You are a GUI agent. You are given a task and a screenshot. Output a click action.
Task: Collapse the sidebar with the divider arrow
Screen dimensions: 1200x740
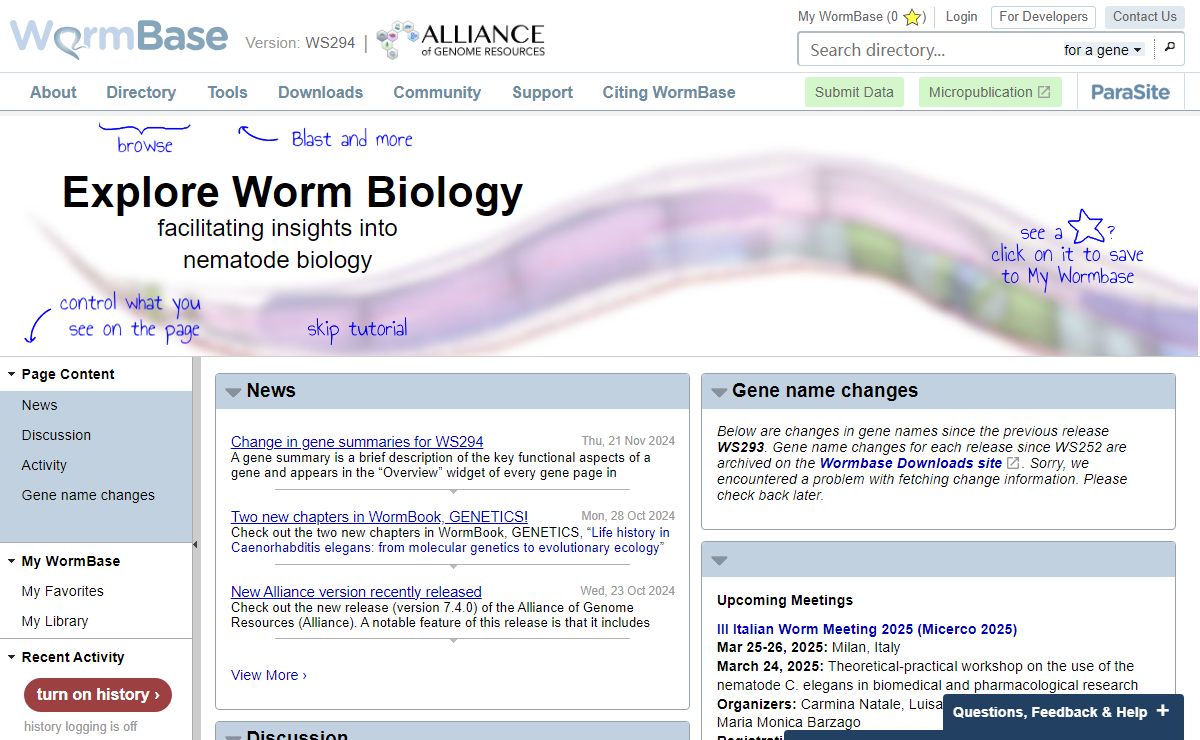point(195,544)
